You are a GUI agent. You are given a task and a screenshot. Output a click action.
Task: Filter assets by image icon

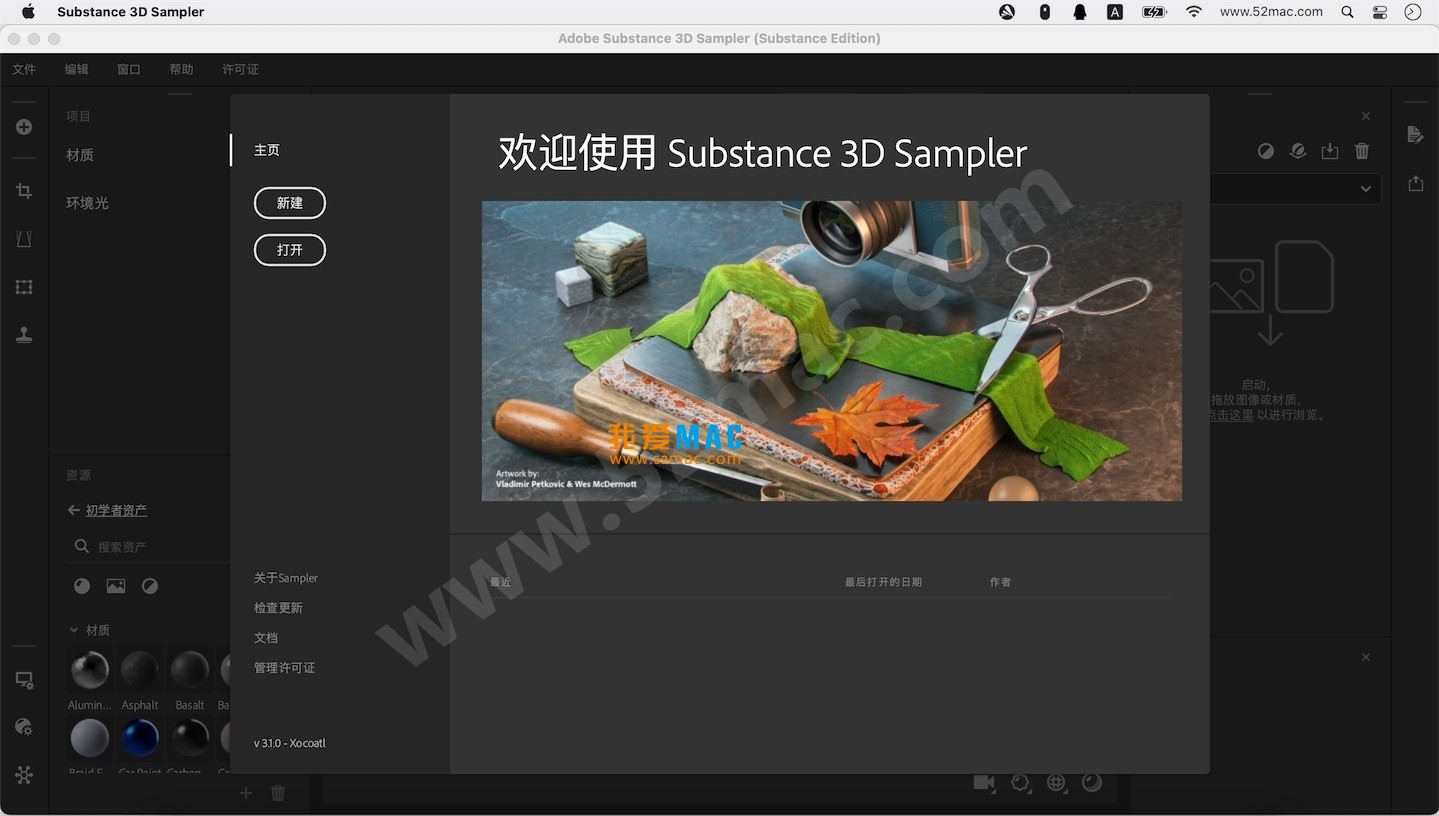[116, 586]
